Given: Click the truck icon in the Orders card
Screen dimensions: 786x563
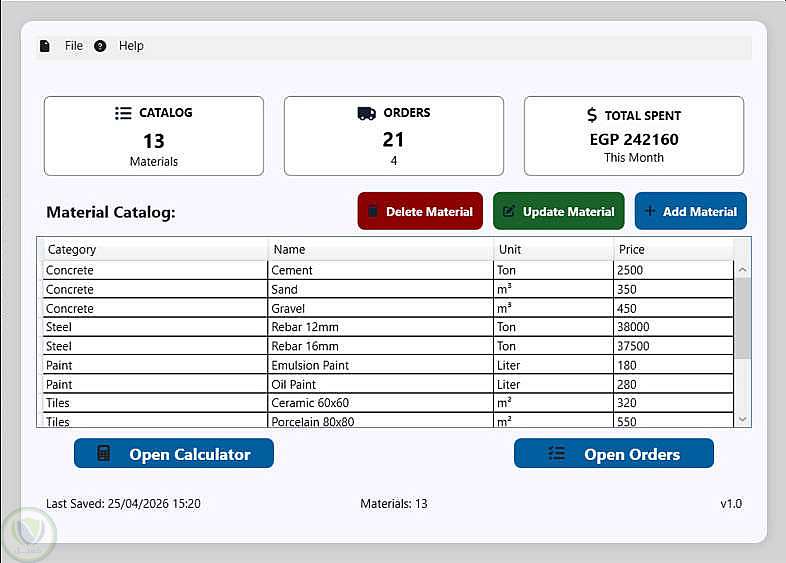Looking at the screenshot, I should pyautogui.click(x=366, y=113).
